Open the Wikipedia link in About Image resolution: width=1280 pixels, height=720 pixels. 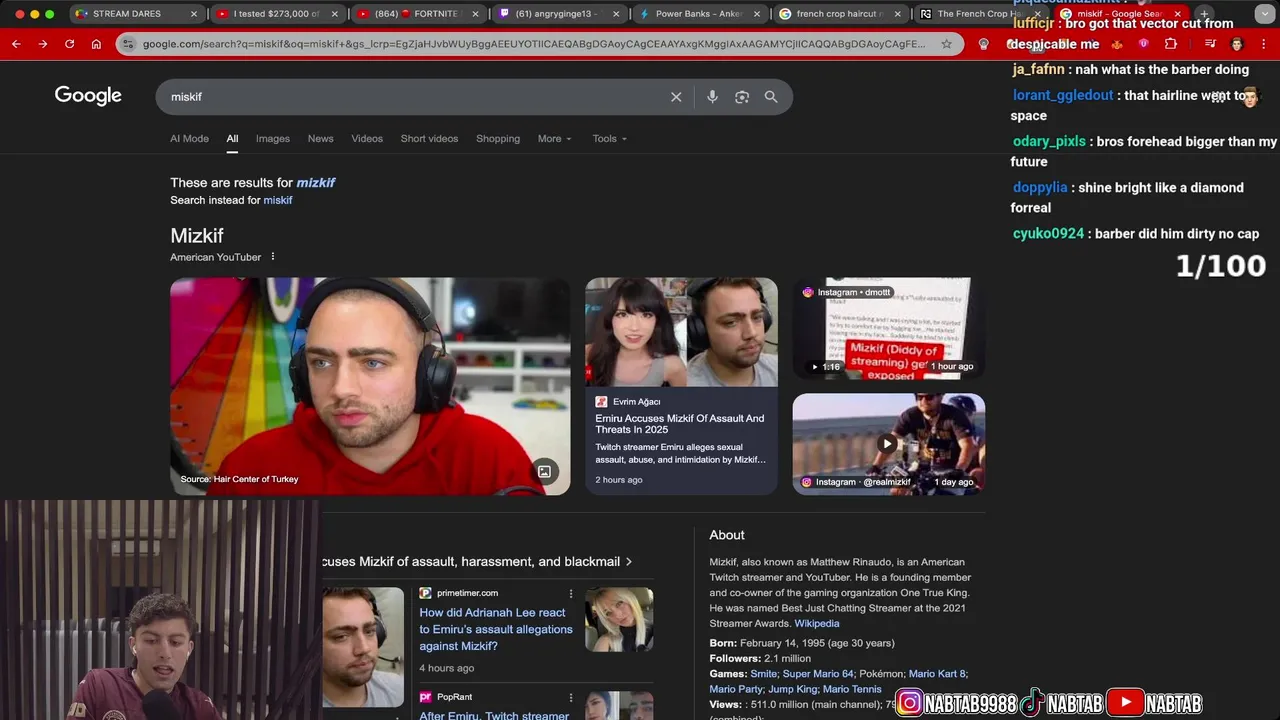click(816, 623)
